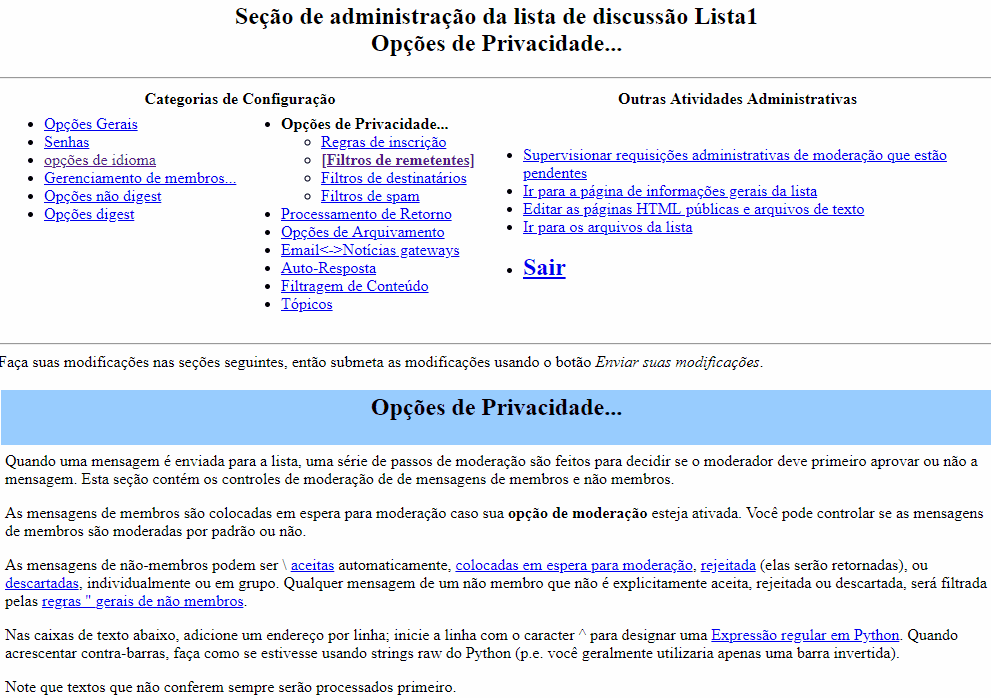The width and height of the screenshot is (991, 698).
Task: Open Supervisionar requisições administrativas de moderação link
Action: 734,164
